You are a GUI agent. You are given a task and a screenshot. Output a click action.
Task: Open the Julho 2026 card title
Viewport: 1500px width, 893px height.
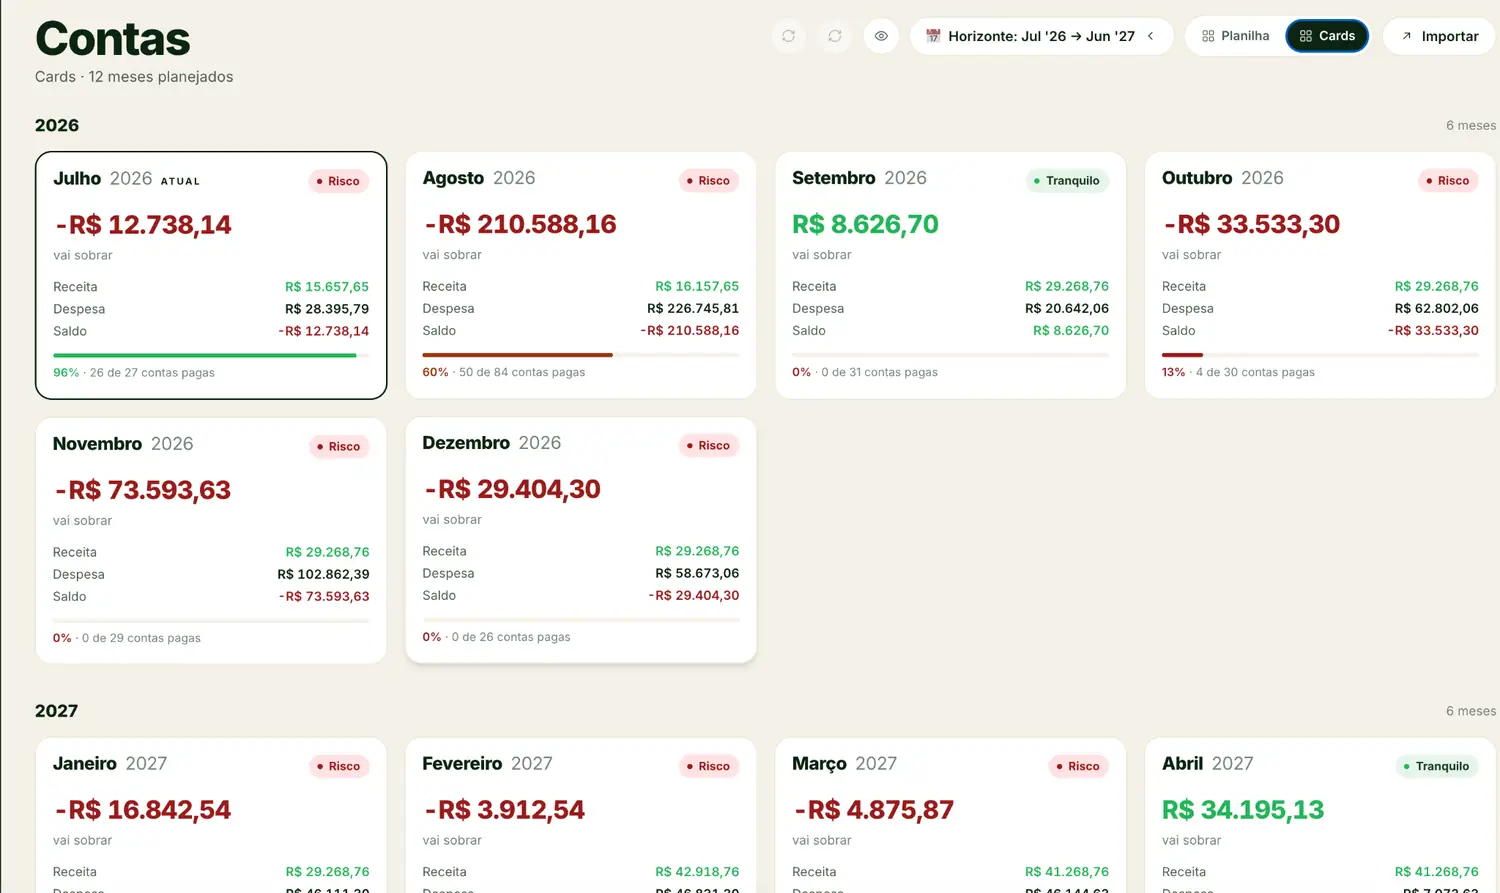(x=102, y=179)
